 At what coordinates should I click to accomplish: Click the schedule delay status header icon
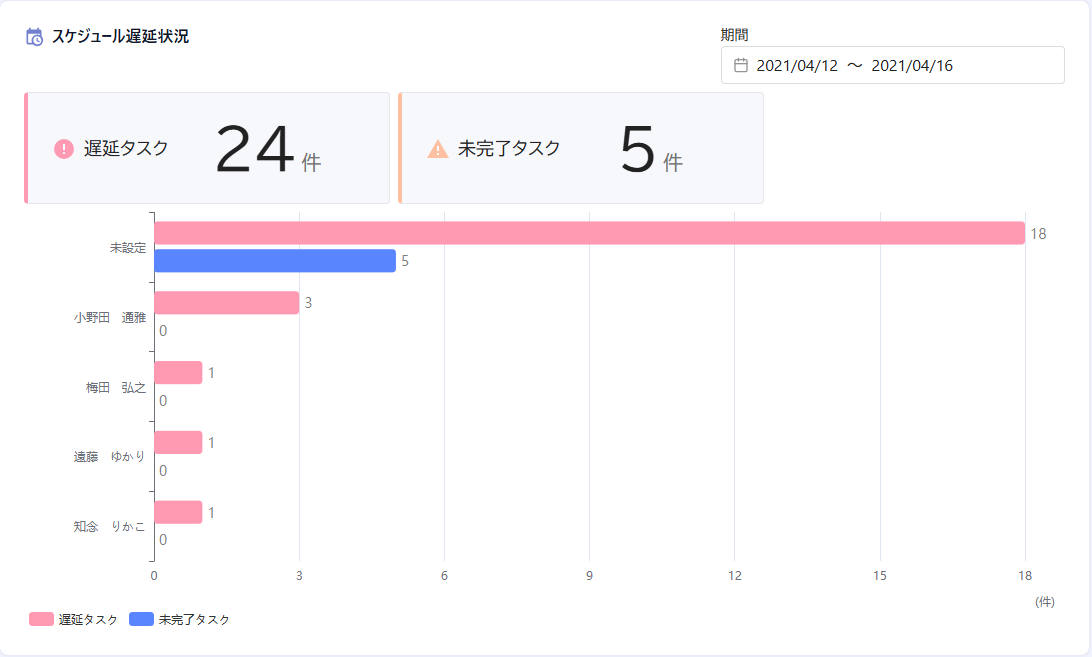point(32,37)
